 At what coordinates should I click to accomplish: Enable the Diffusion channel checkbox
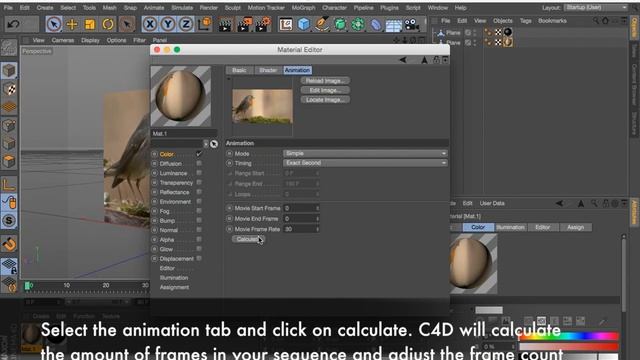click(199, 163)
